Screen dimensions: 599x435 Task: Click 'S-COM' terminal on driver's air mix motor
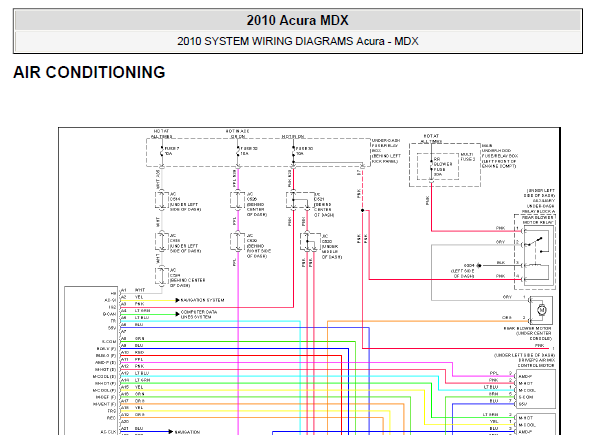526,397
